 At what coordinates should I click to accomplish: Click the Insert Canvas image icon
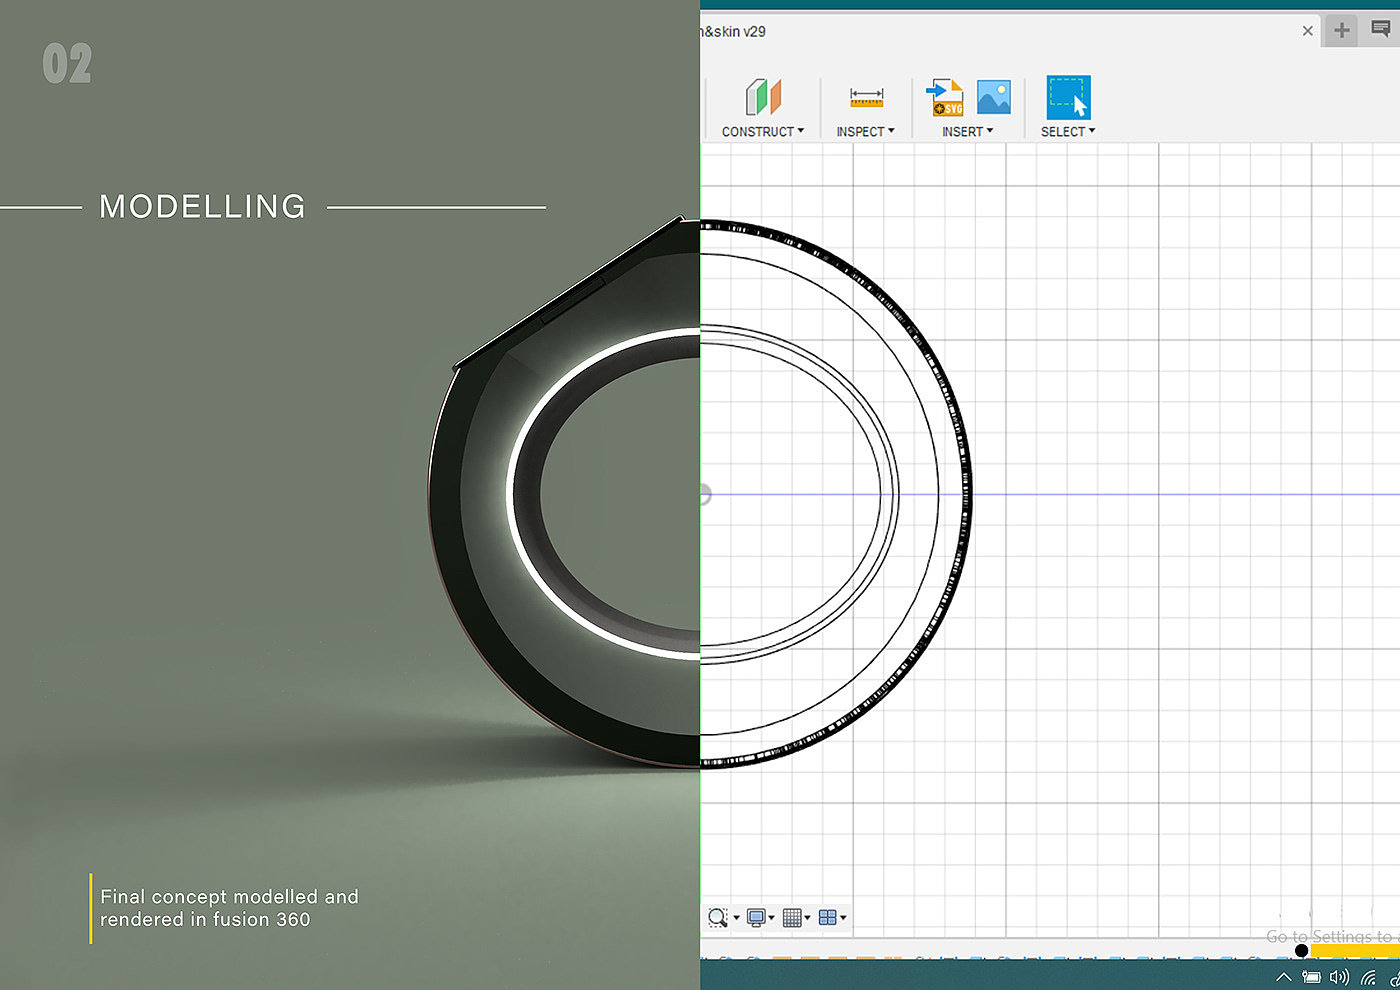[x=993, y=97]
